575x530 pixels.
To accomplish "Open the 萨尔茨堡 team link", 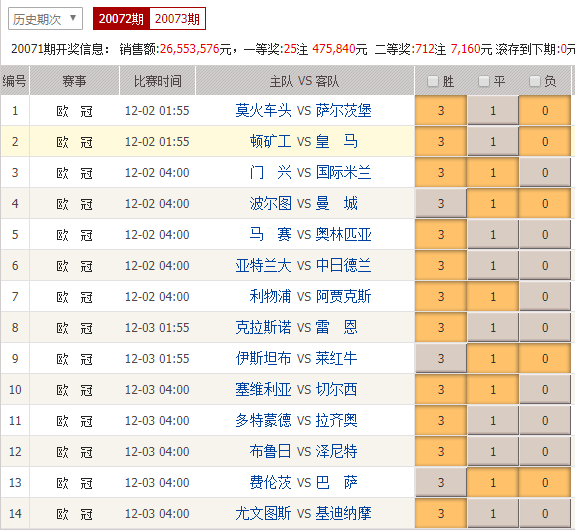I will pos(344,110).
